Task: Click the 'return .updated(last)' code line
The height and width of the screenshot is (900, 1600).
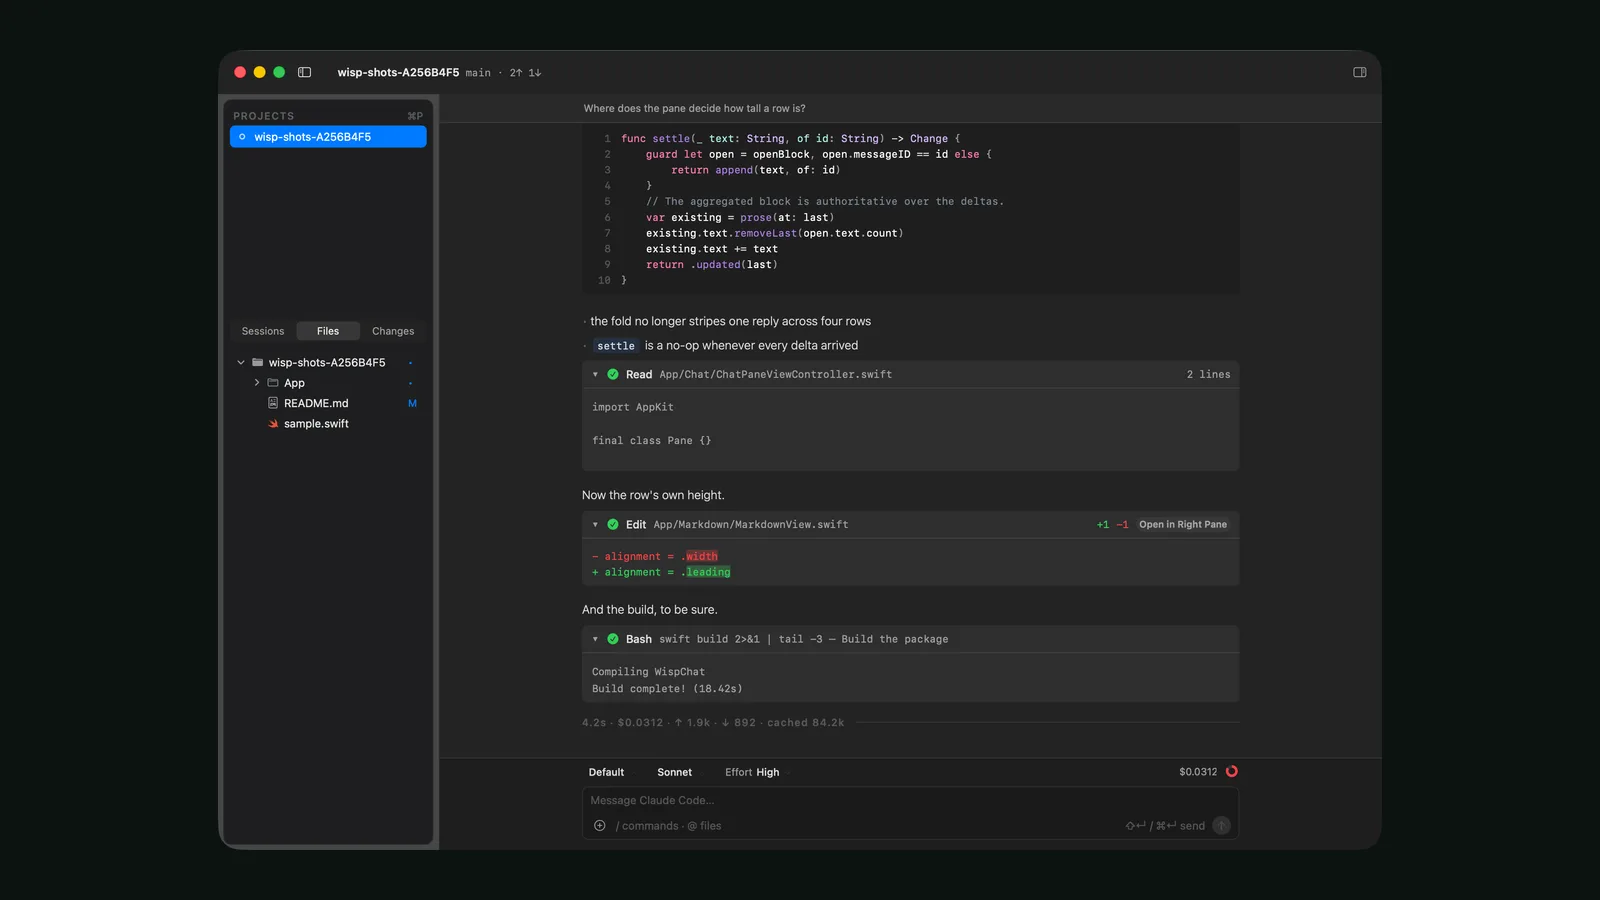Action: coord(711,265)
